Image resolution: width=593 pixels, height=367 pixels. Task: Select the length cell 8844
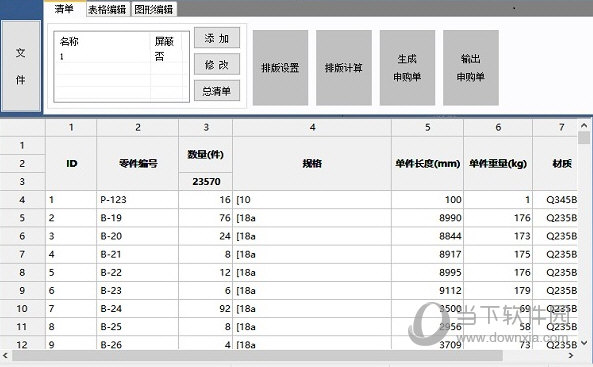pos(427,236)
